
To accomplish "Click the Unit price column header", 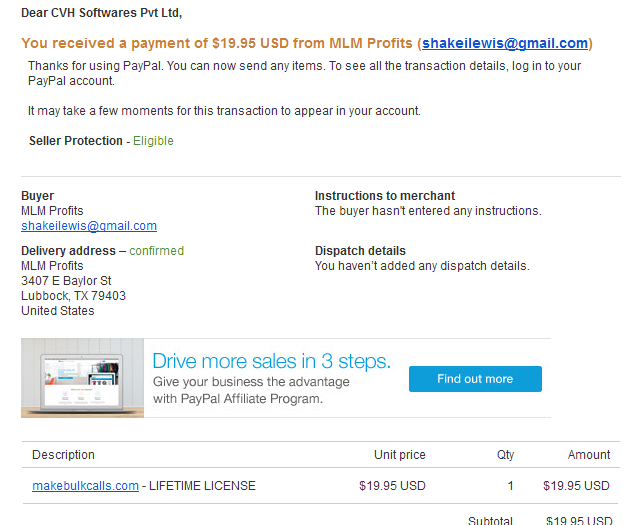I will click(x=400, y=454).
